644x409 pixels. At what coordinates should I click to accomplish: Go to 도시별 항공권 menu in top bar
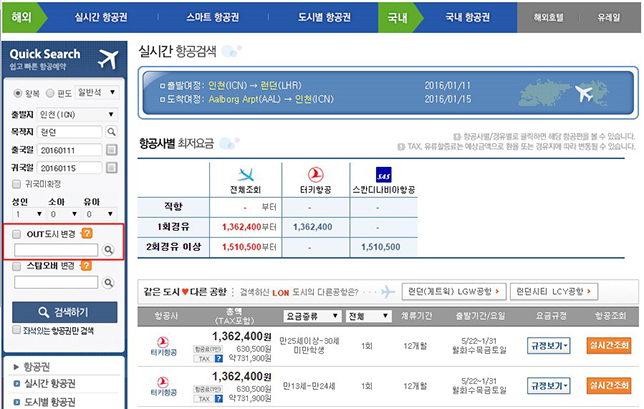pos(324,17)
